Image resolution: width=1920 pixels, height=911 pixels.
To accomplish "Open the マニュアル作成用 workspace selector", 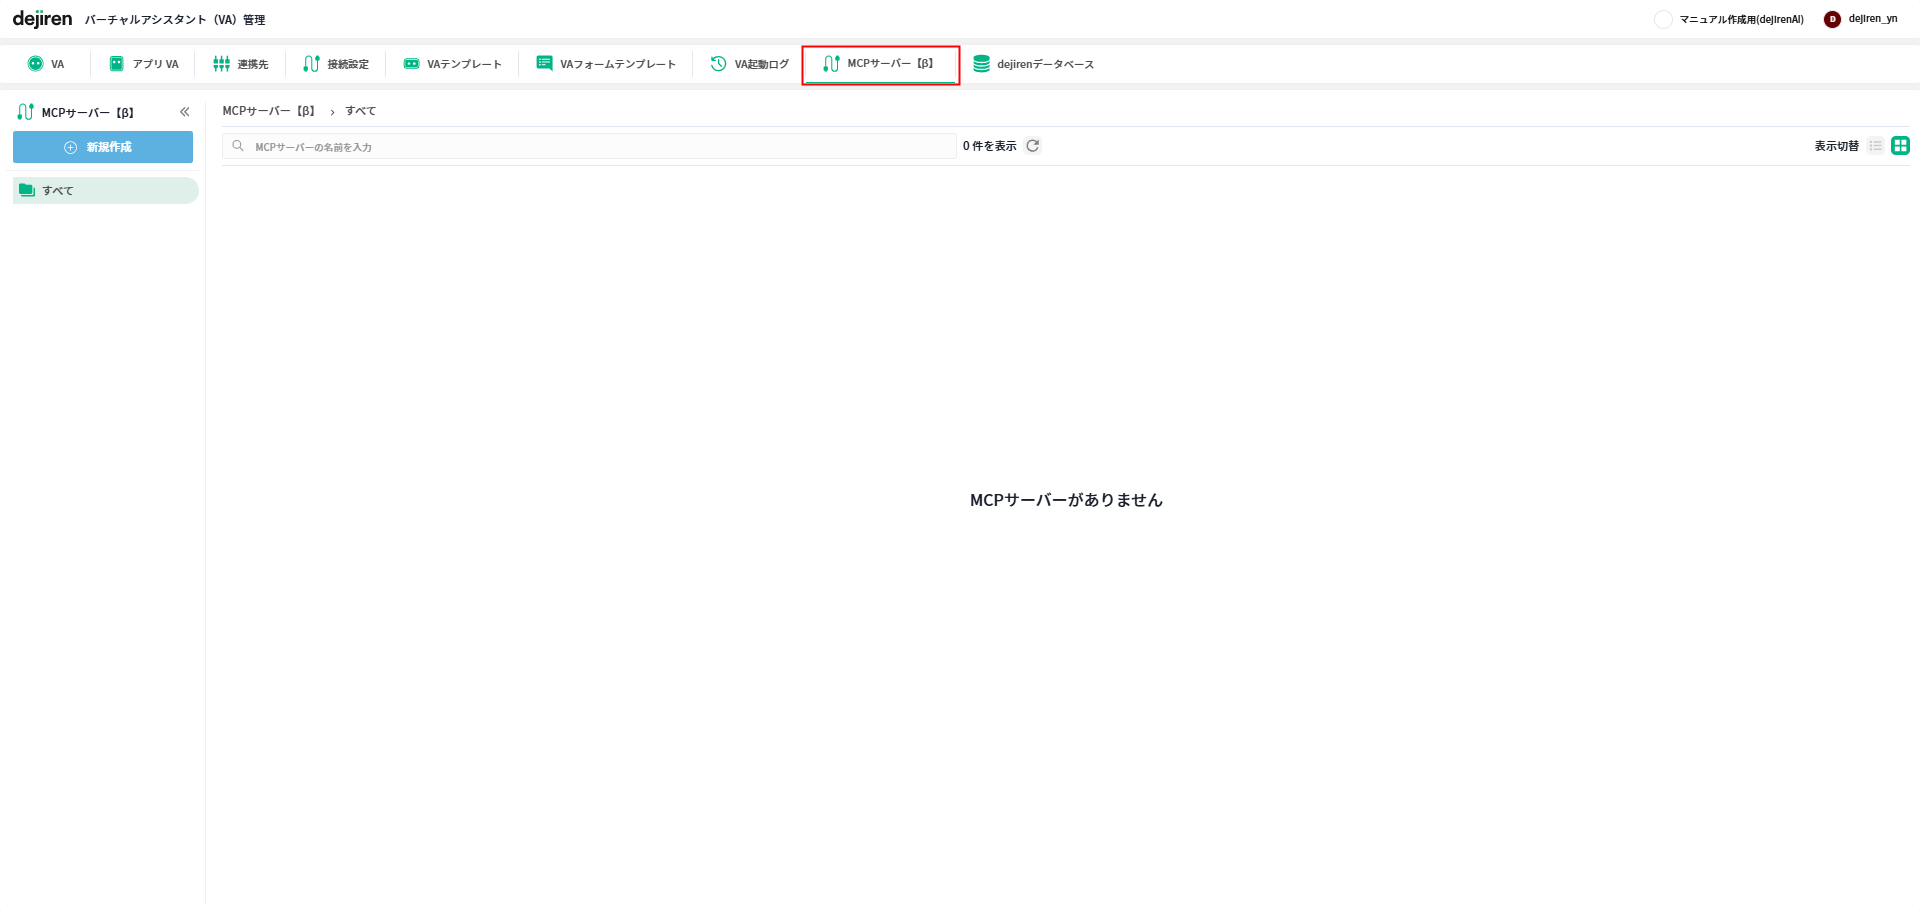I will [1731, 19].
